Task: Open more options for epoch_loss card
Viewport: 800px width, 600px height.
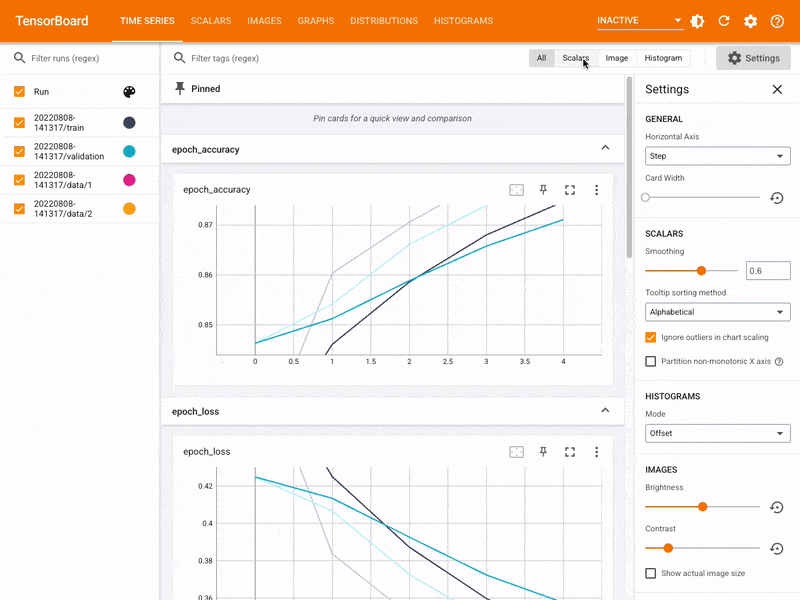Action: coord(596,452)
